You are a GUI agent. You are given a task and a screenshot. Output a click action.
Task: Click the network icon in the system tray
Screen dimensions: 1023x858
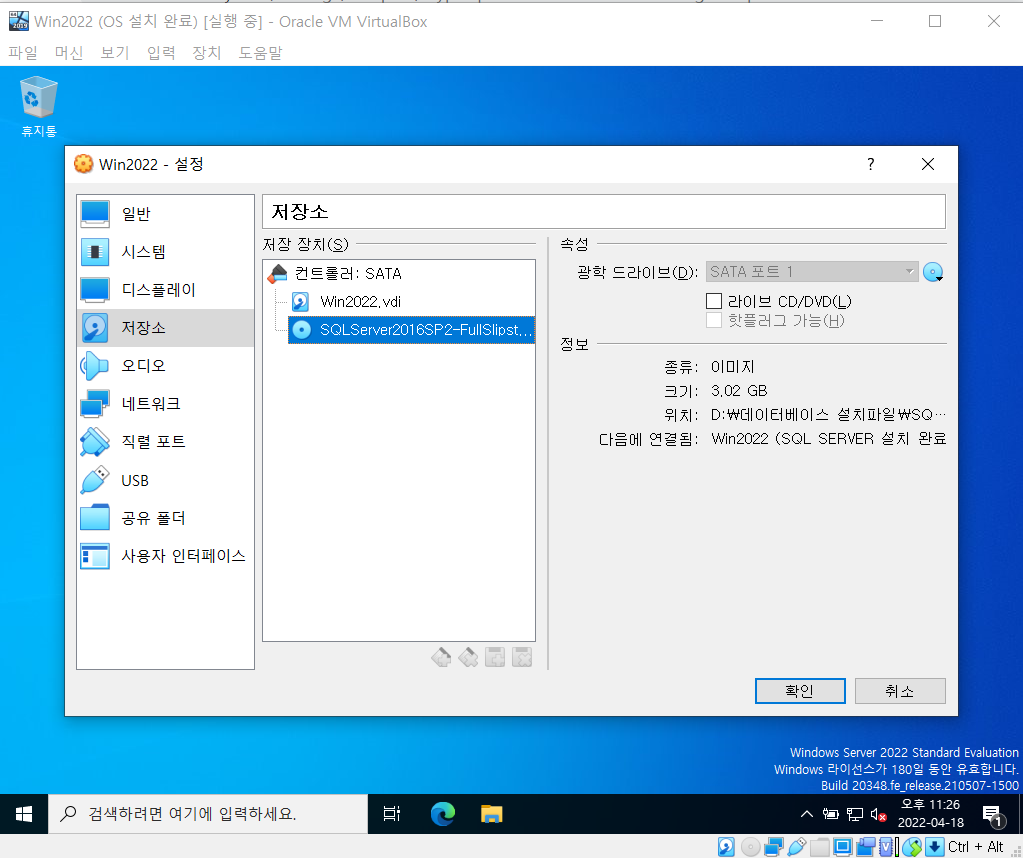(x=855, y=814)
